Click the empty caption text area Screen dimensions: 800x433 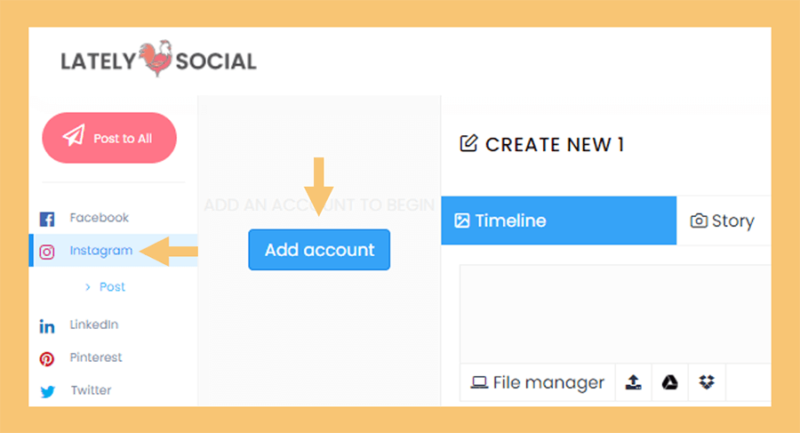pyautogui.click(x=615, y=314)
